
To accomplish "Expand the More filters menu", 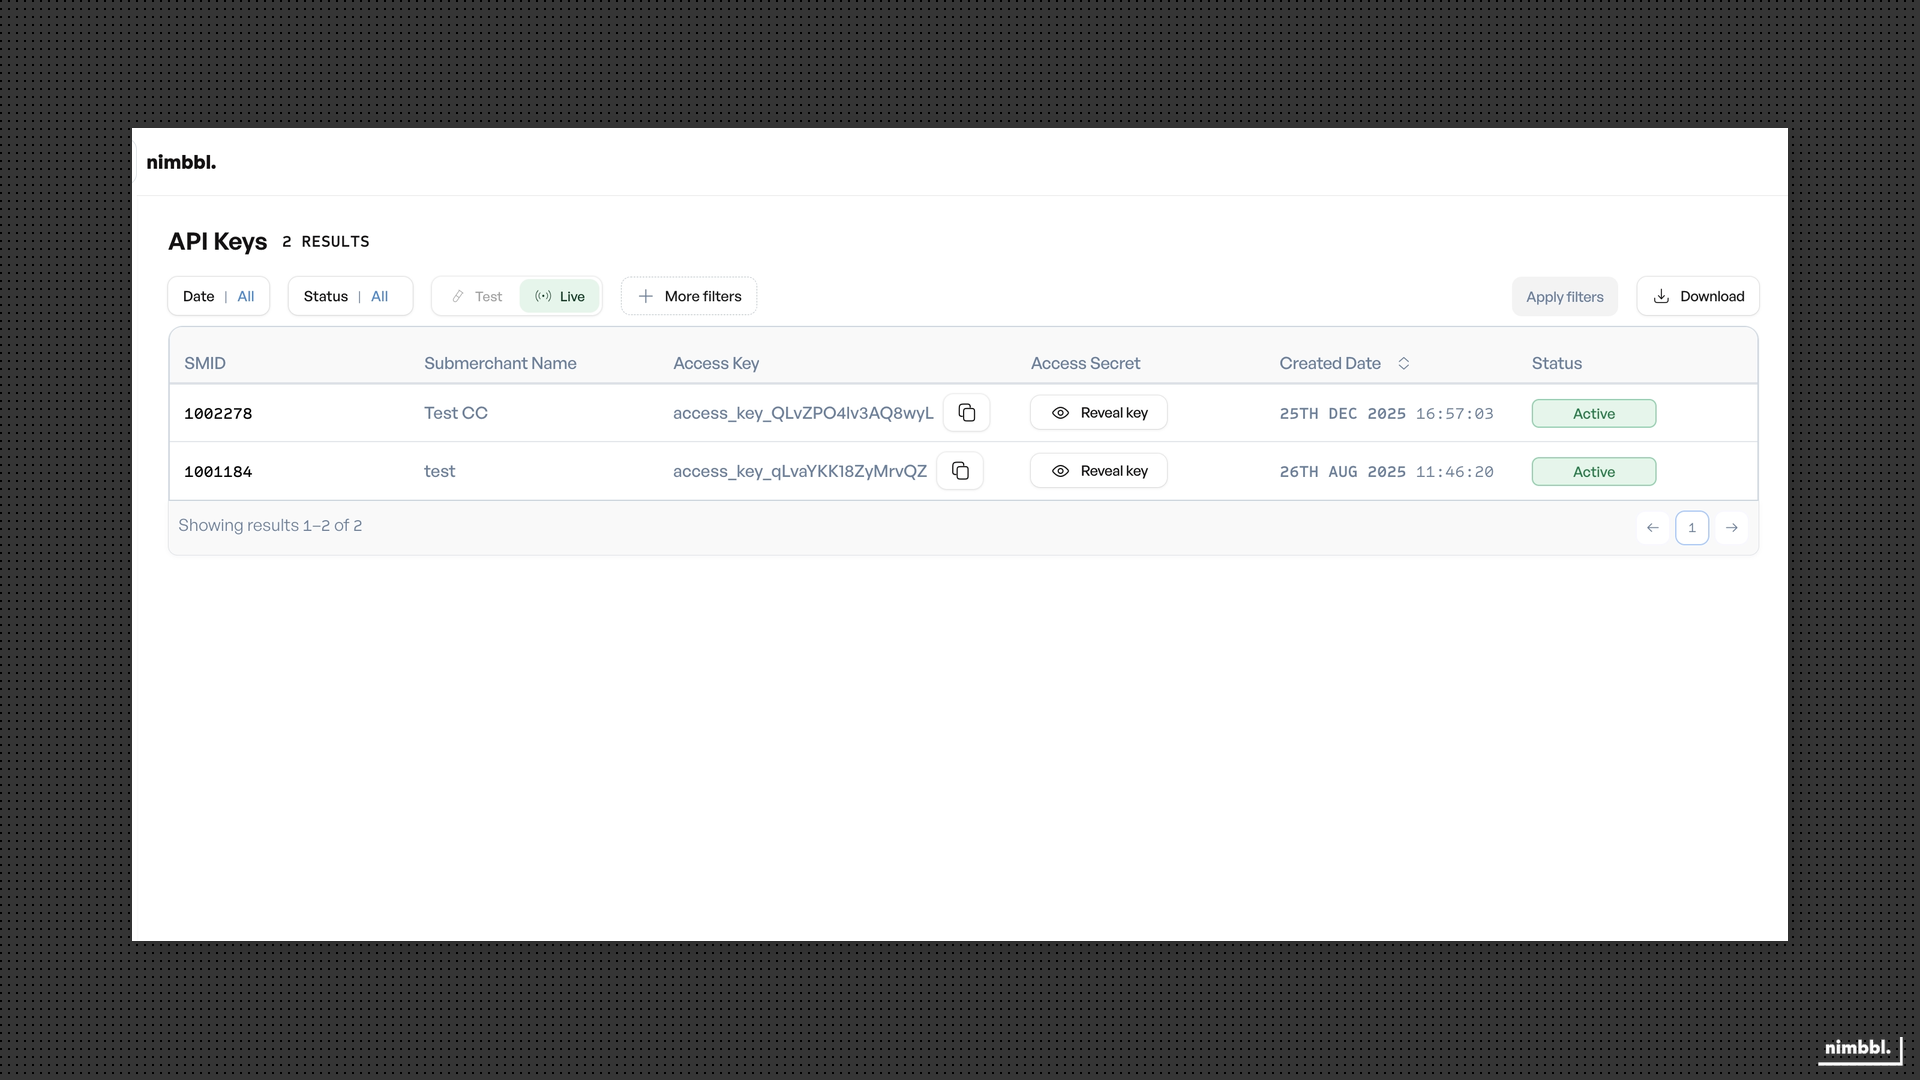I will pos(689,296).
